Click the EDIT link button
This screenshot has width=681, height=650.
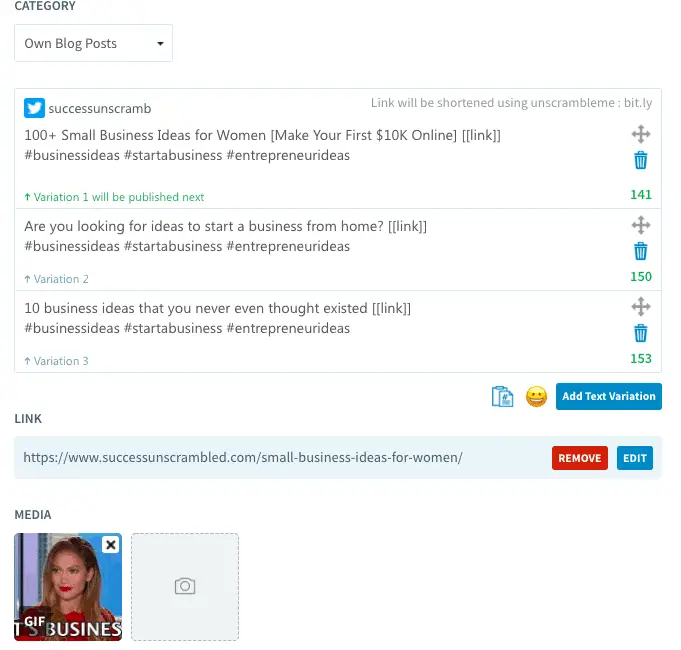pos(635,458)
